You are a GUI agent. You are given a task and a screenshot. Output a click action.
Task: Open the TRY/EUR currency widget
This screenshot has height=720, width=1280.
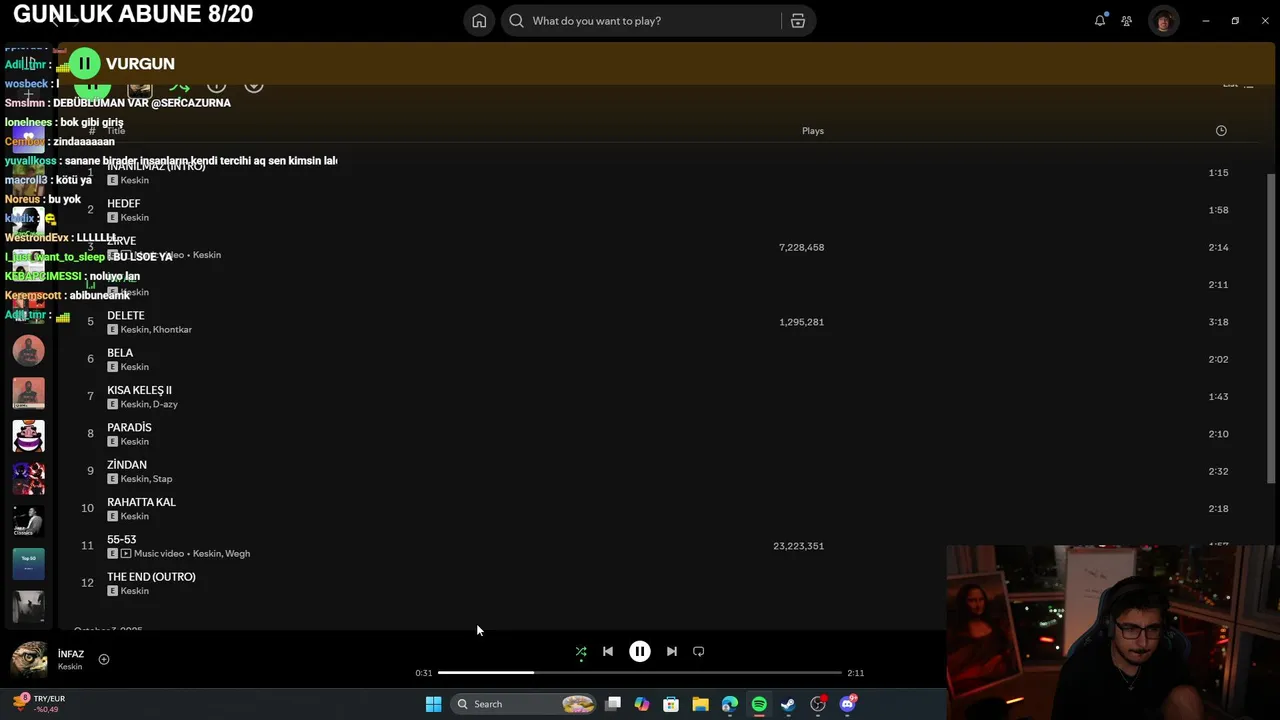point(40,703)
